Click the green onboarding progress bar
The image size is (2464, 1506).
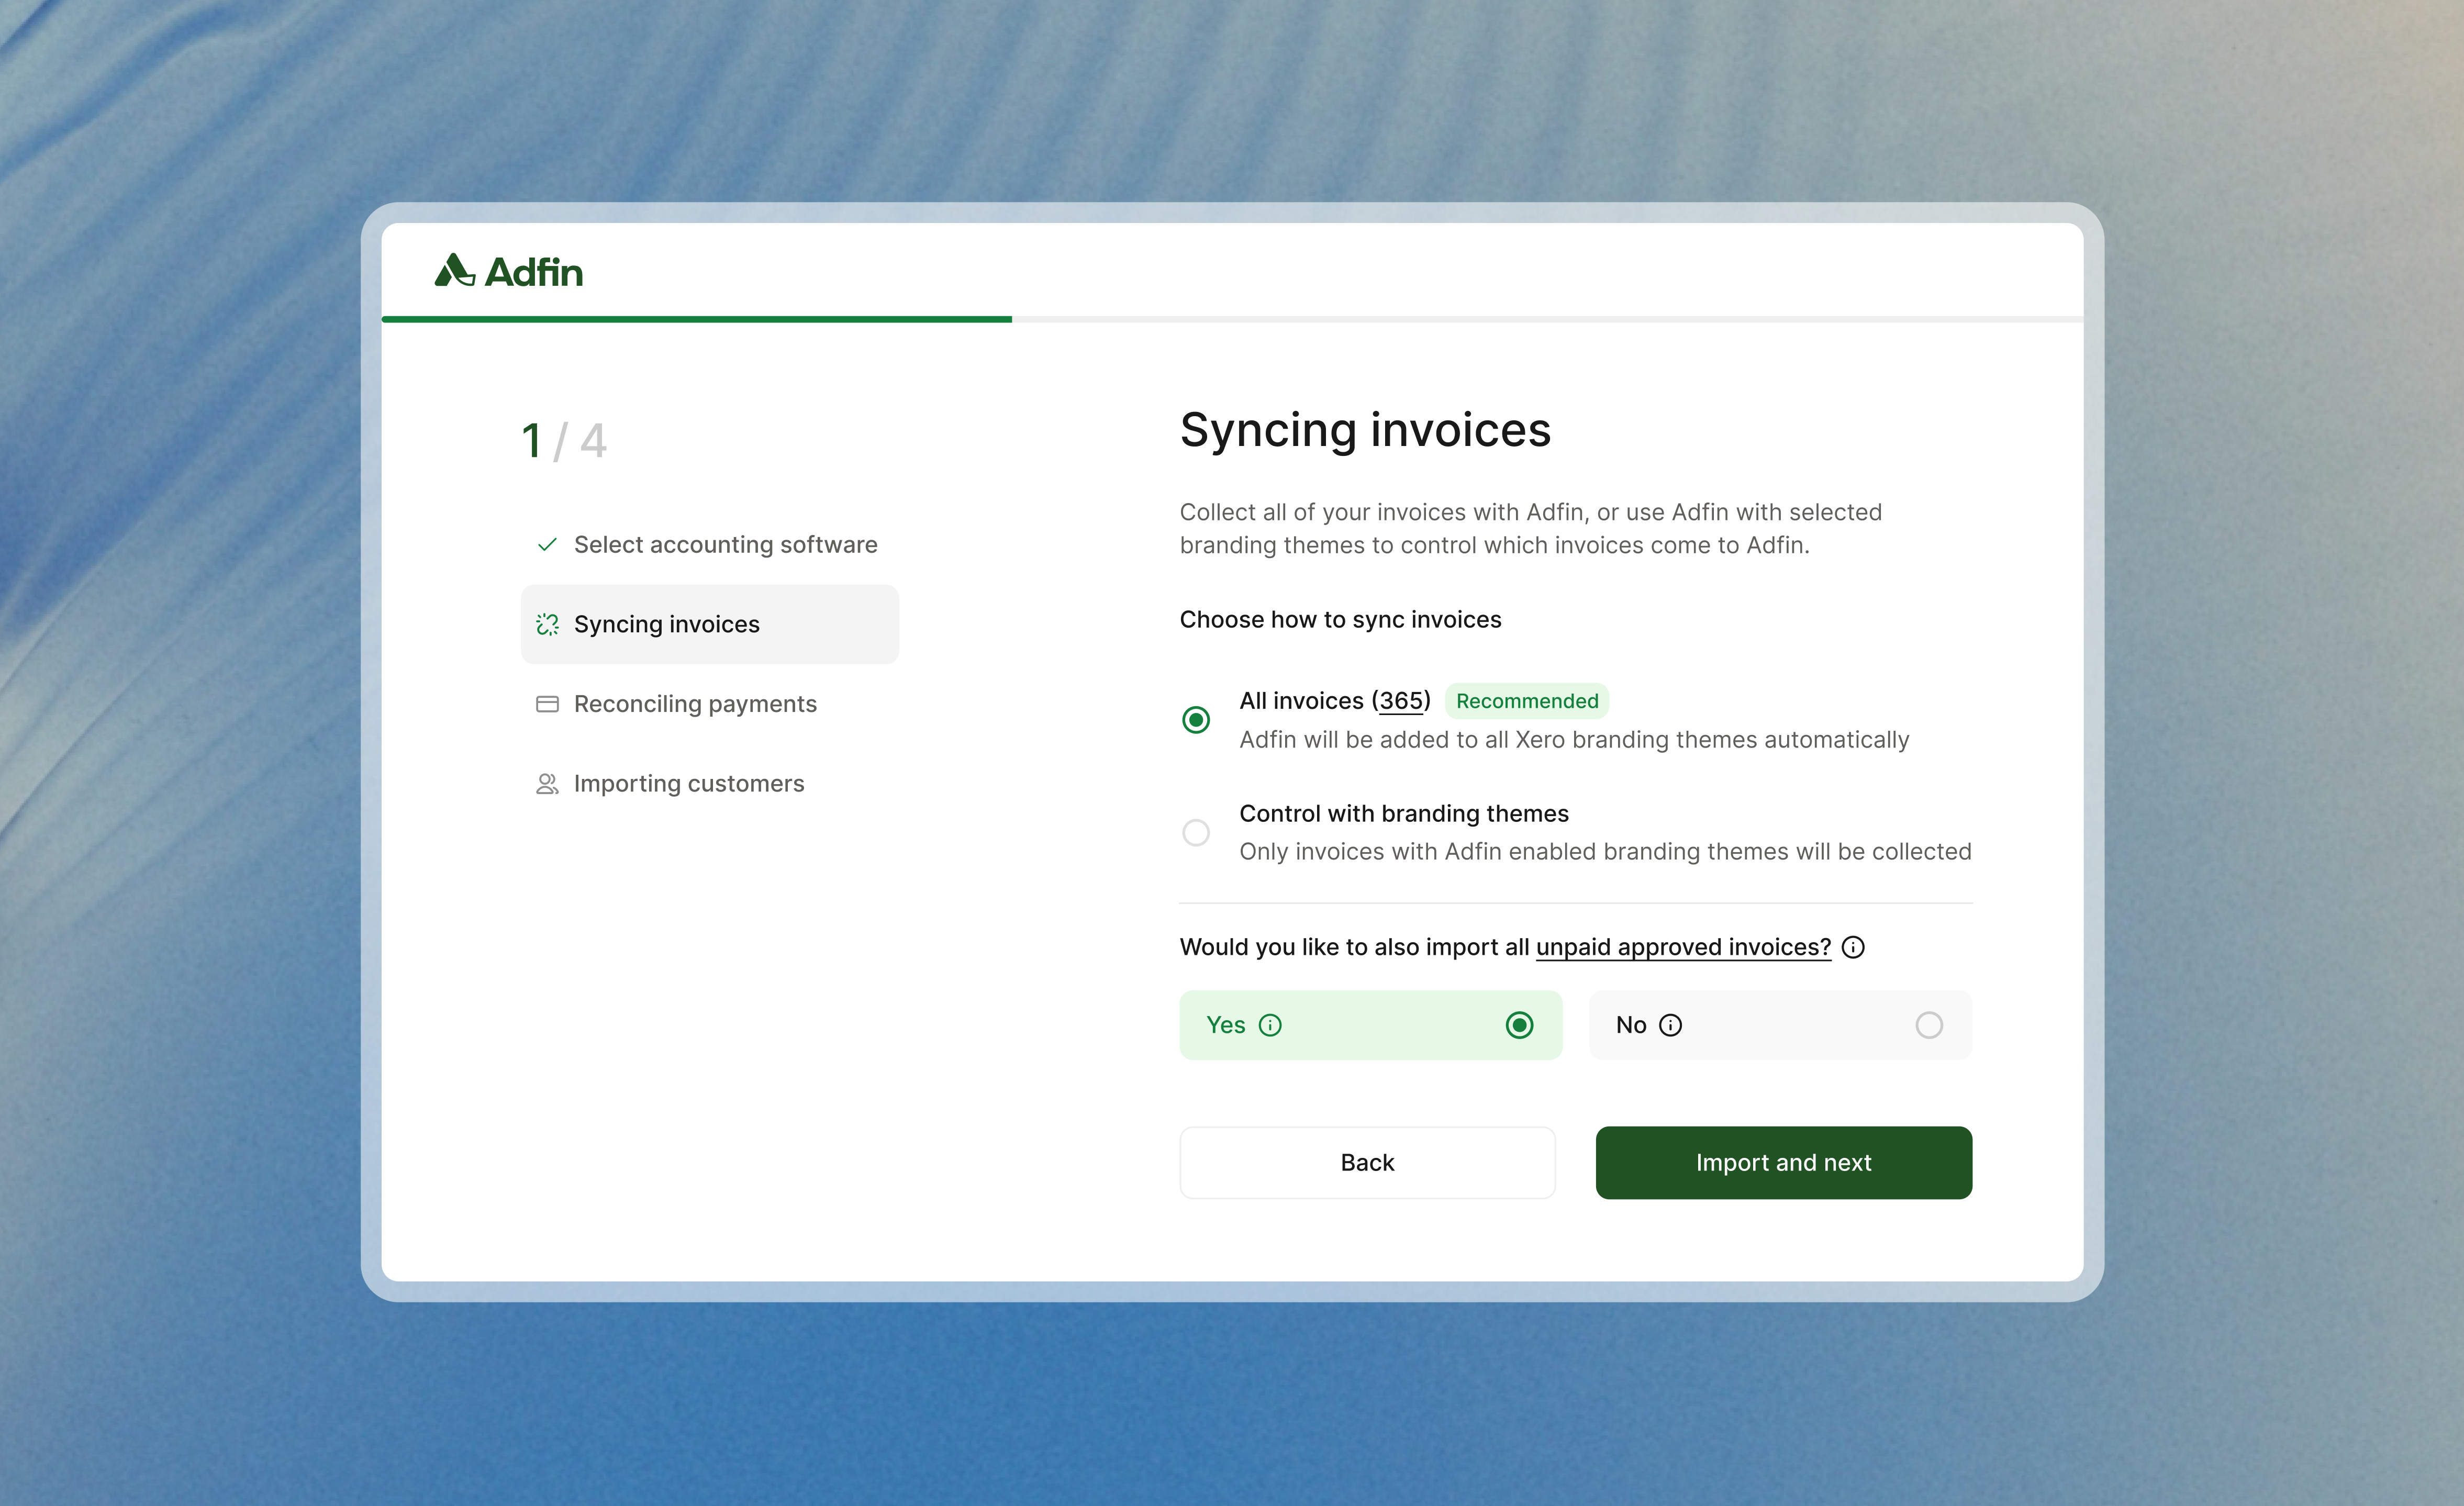(696, 319)
